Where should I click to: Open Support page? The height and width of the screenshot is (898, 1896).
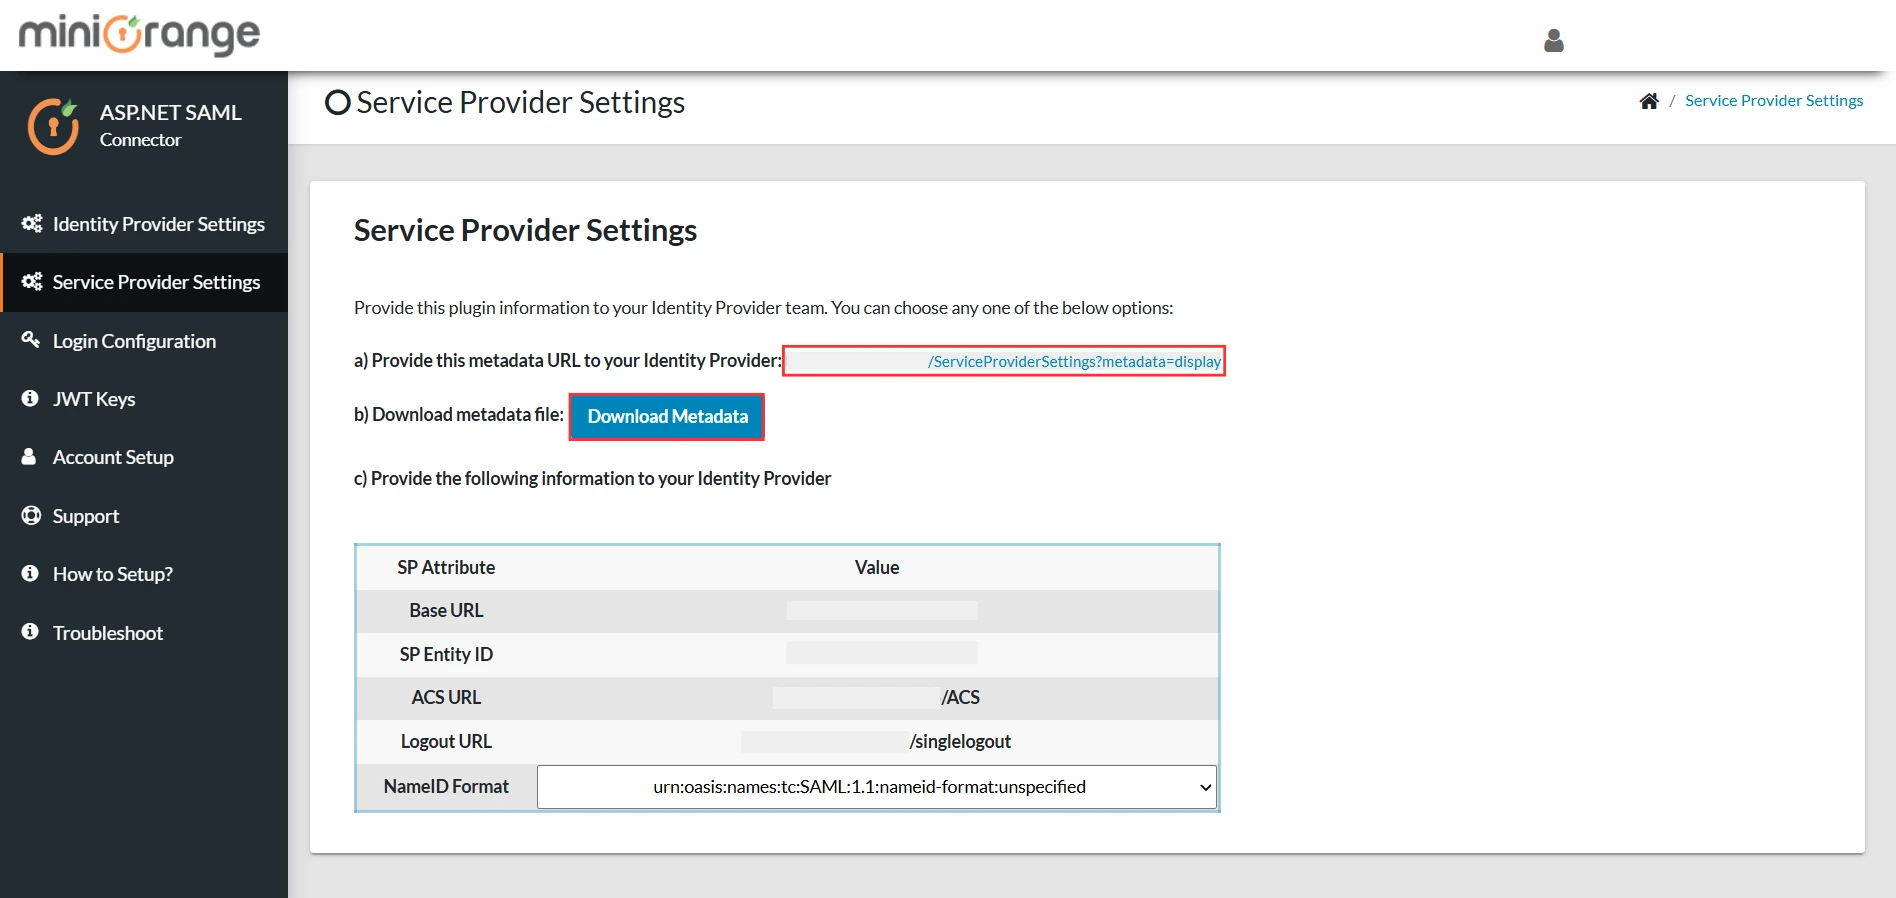(x=144, y=516)
